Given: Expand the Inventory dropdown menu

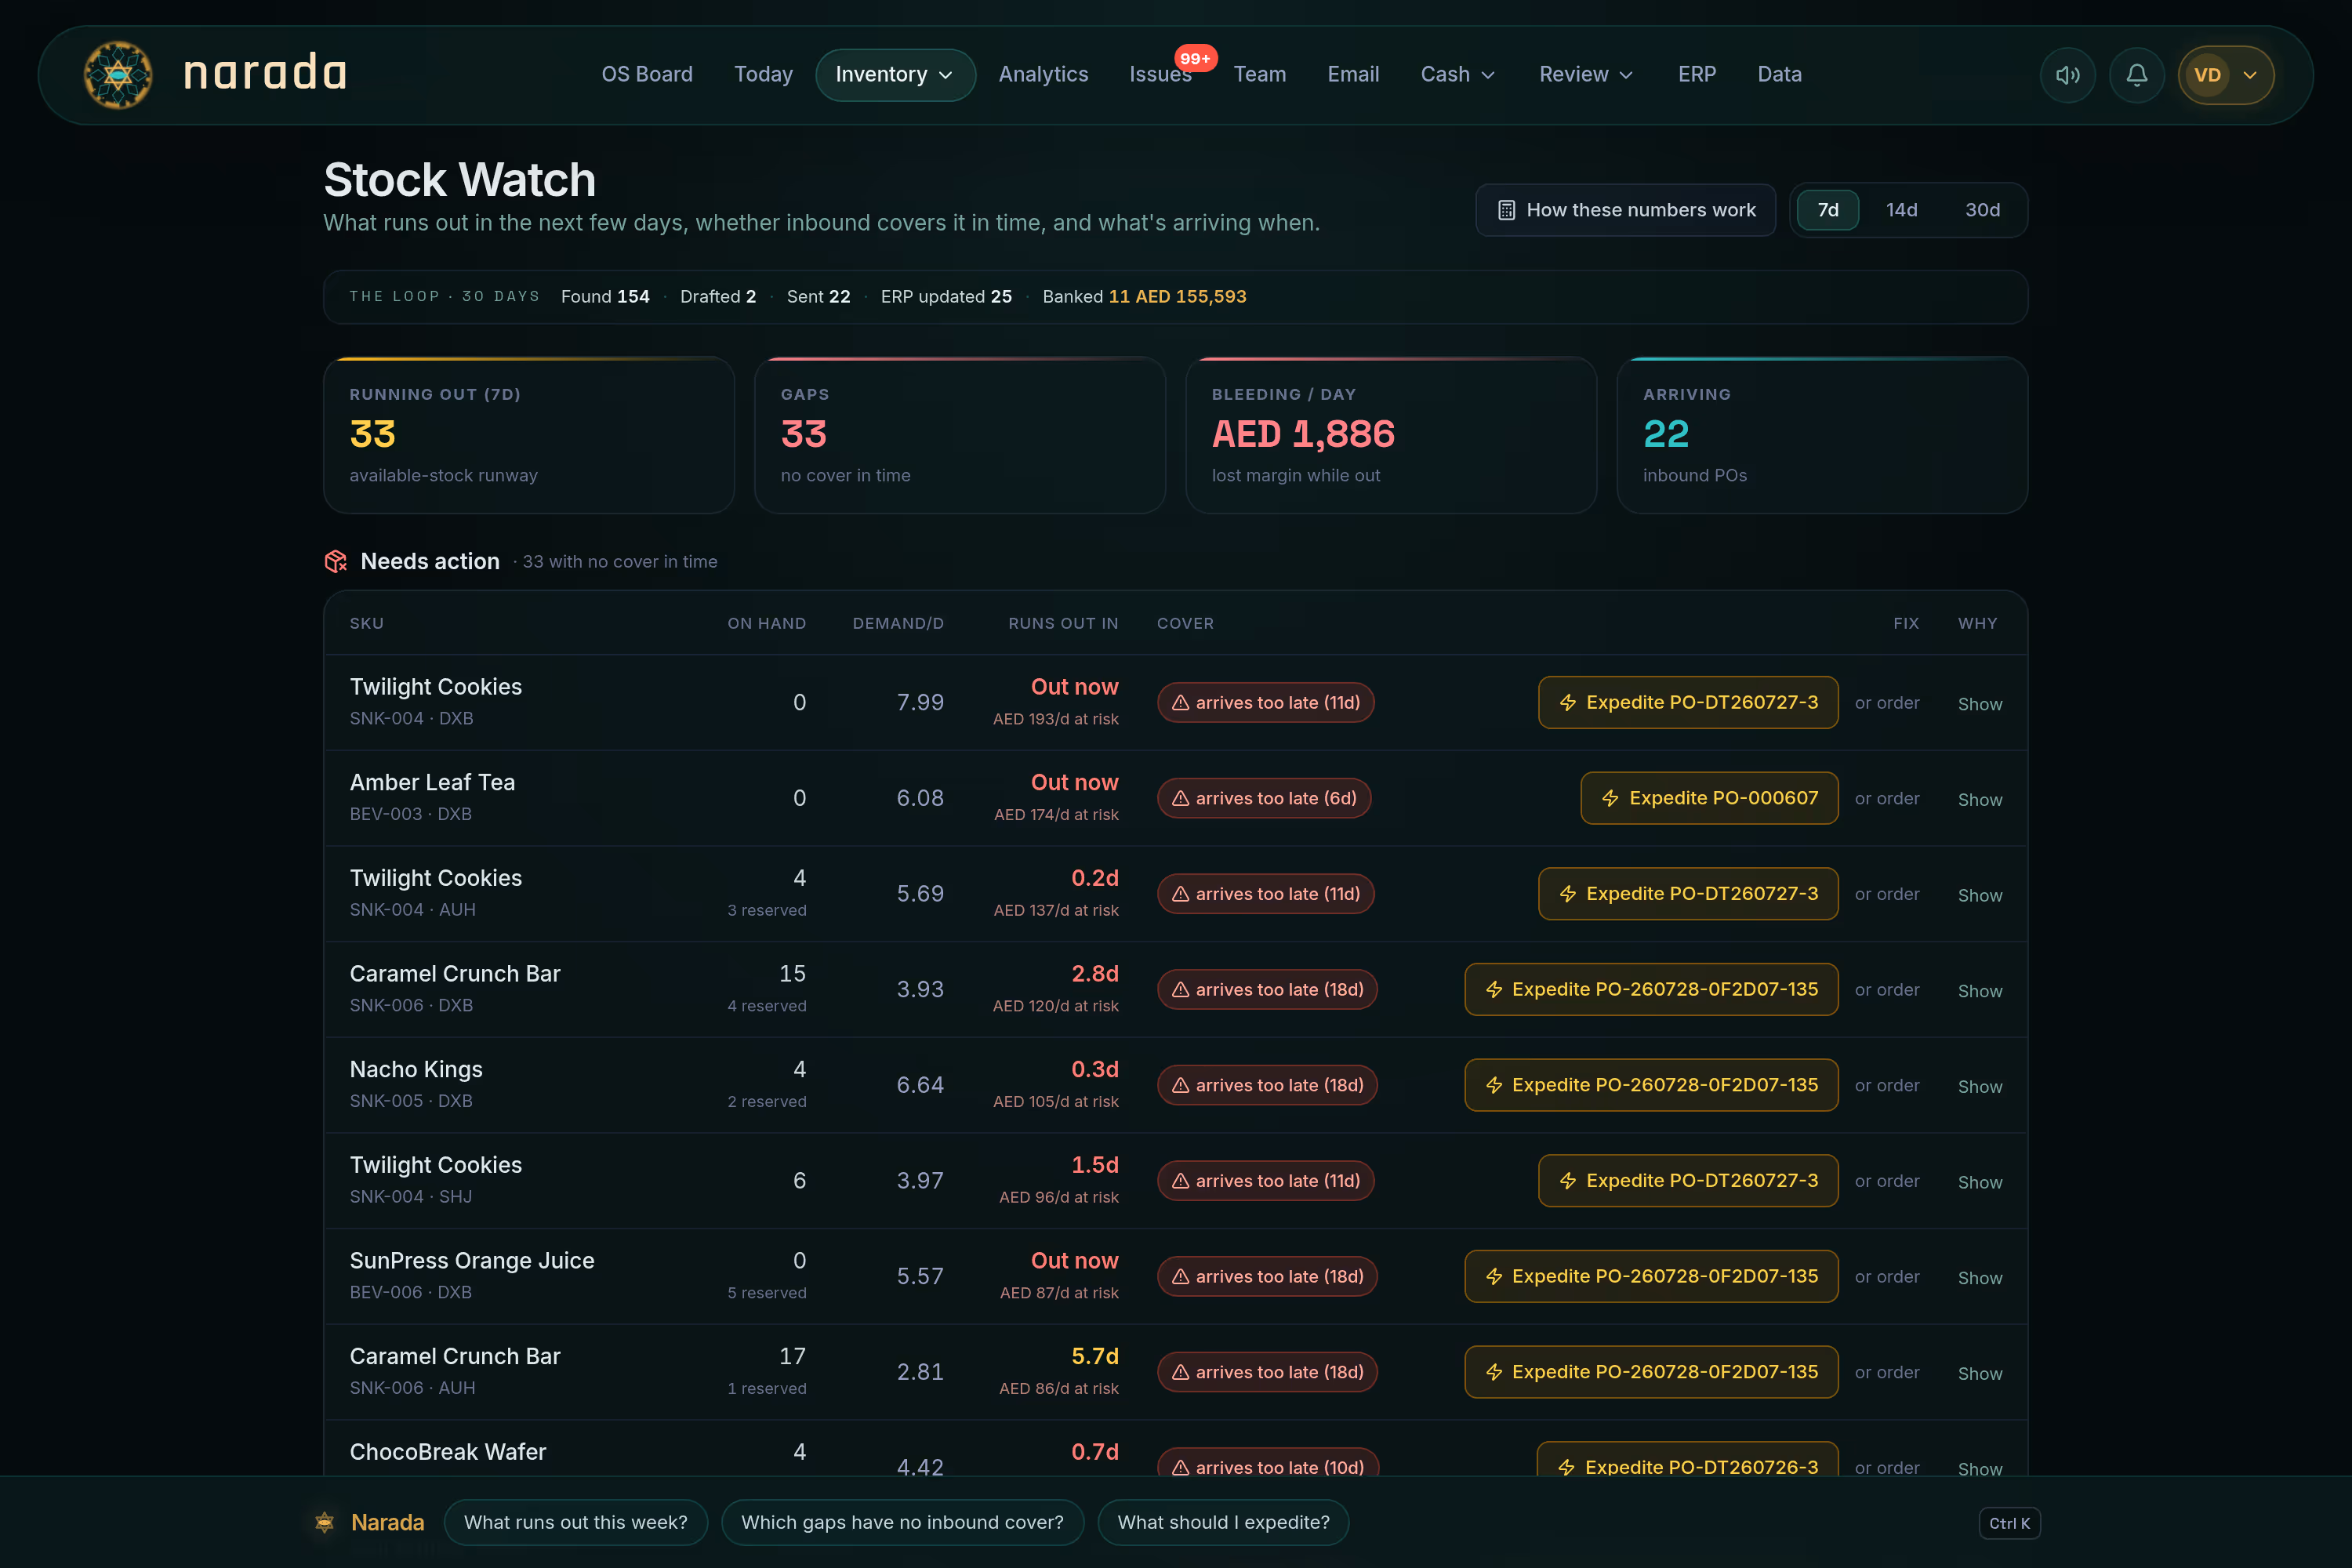Looking at the screenshot, I should point(895,75).
